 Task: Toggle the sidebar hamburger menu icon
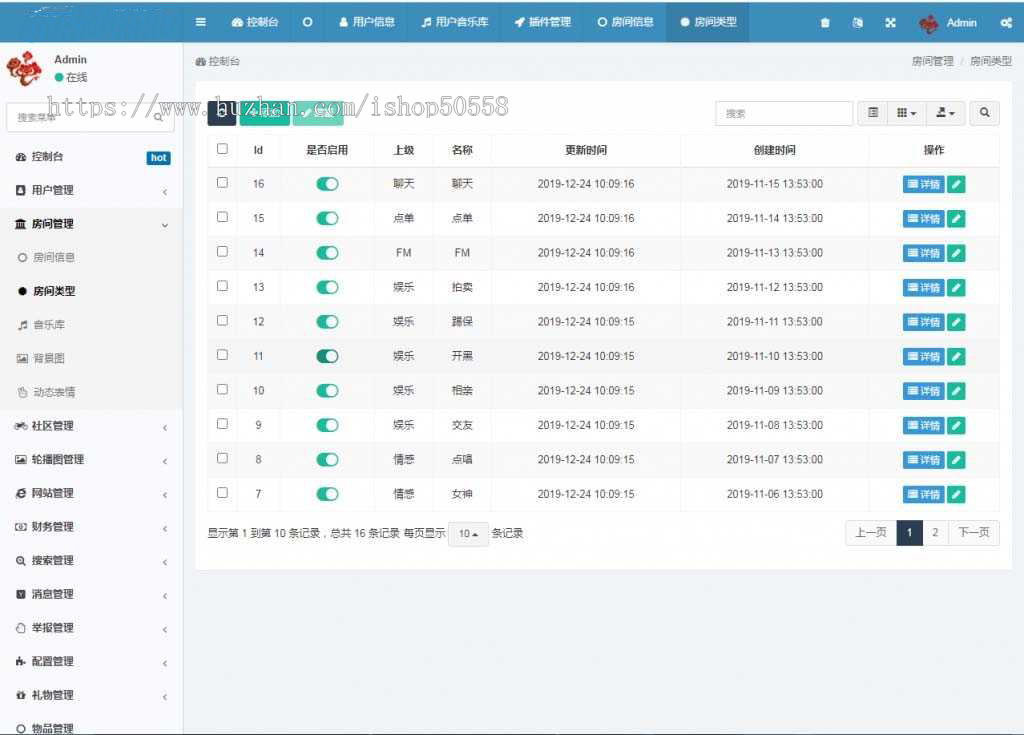[x=200, y=22]
